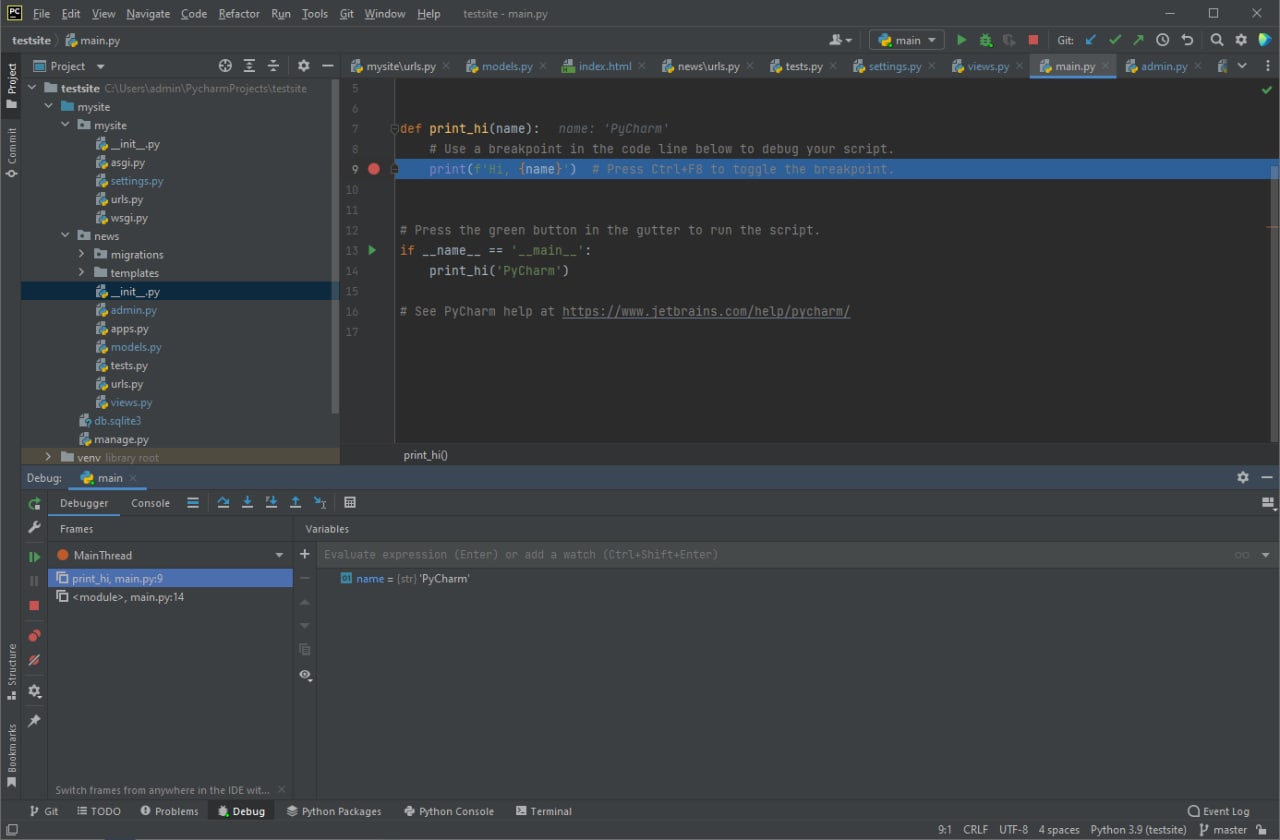Click the Evaluate expression input field
The height and width of the screenshot is (840, 1280).
point(775,554)
